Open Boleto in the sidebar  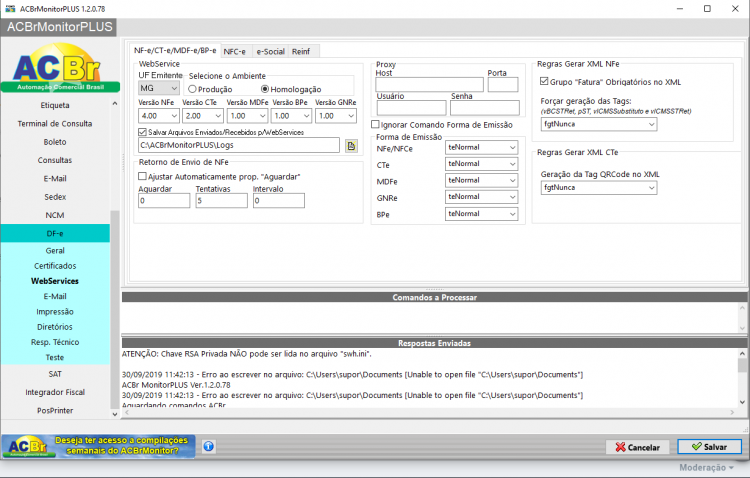coord(55,142)
